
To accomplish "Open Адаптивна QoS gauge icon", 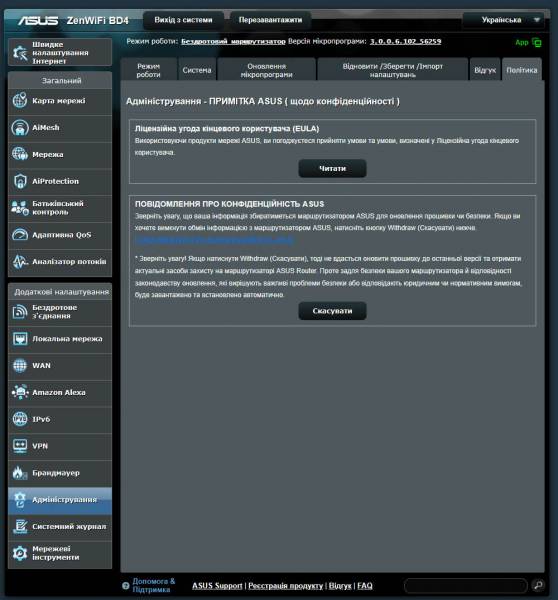I will point(20,235).
